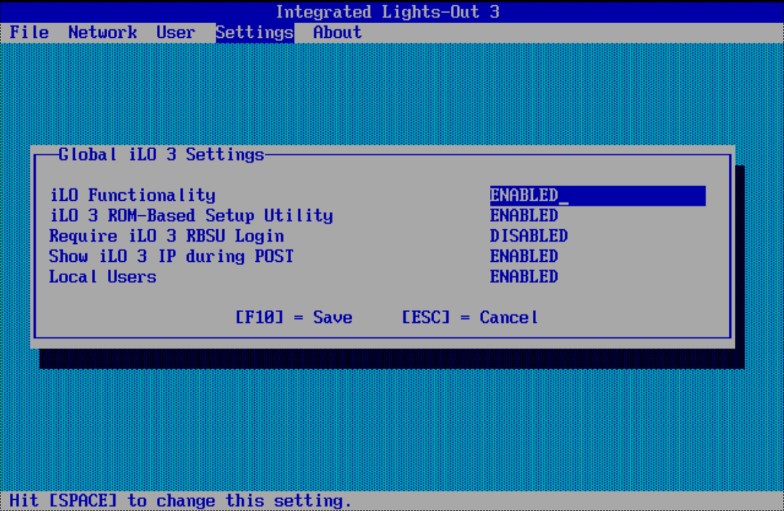784x511 pixels.
Task: Toggle iLO 3 ROM-Based Setup Utility value
Action: point(524,216)
